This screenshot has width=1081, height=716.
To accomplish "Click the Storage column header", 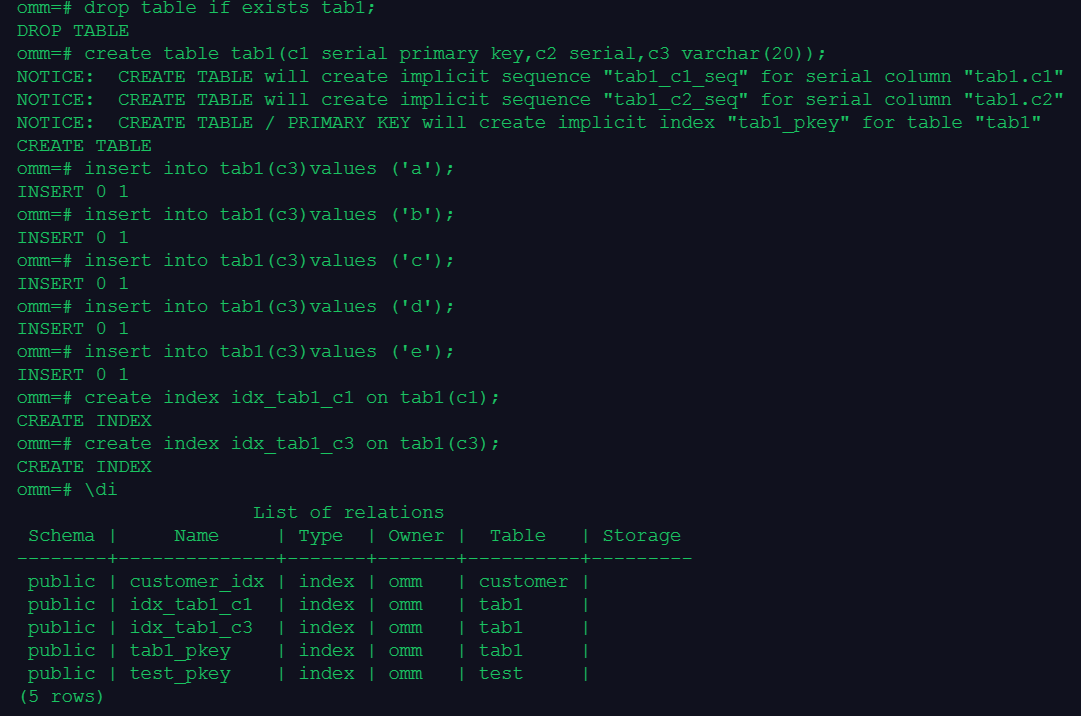I will [641, 536].
